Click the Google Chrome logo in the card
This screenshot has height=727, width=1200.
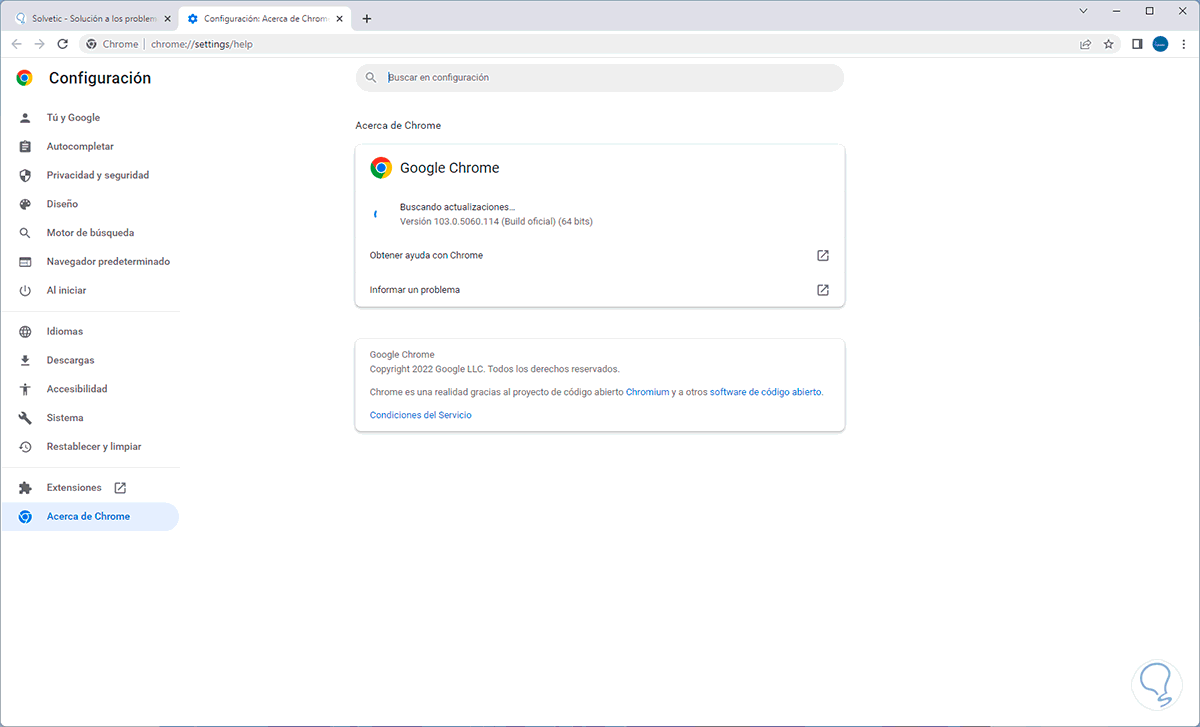381,168
